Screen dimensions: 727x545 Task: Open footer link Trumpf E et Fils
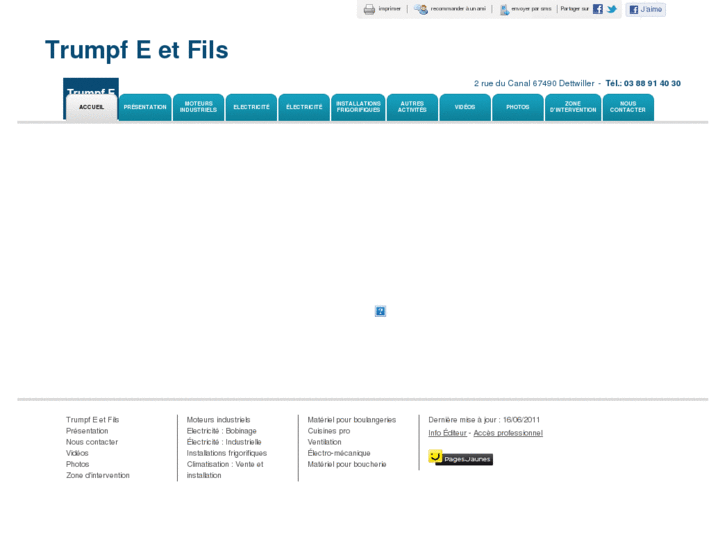[x=92, y=420]
